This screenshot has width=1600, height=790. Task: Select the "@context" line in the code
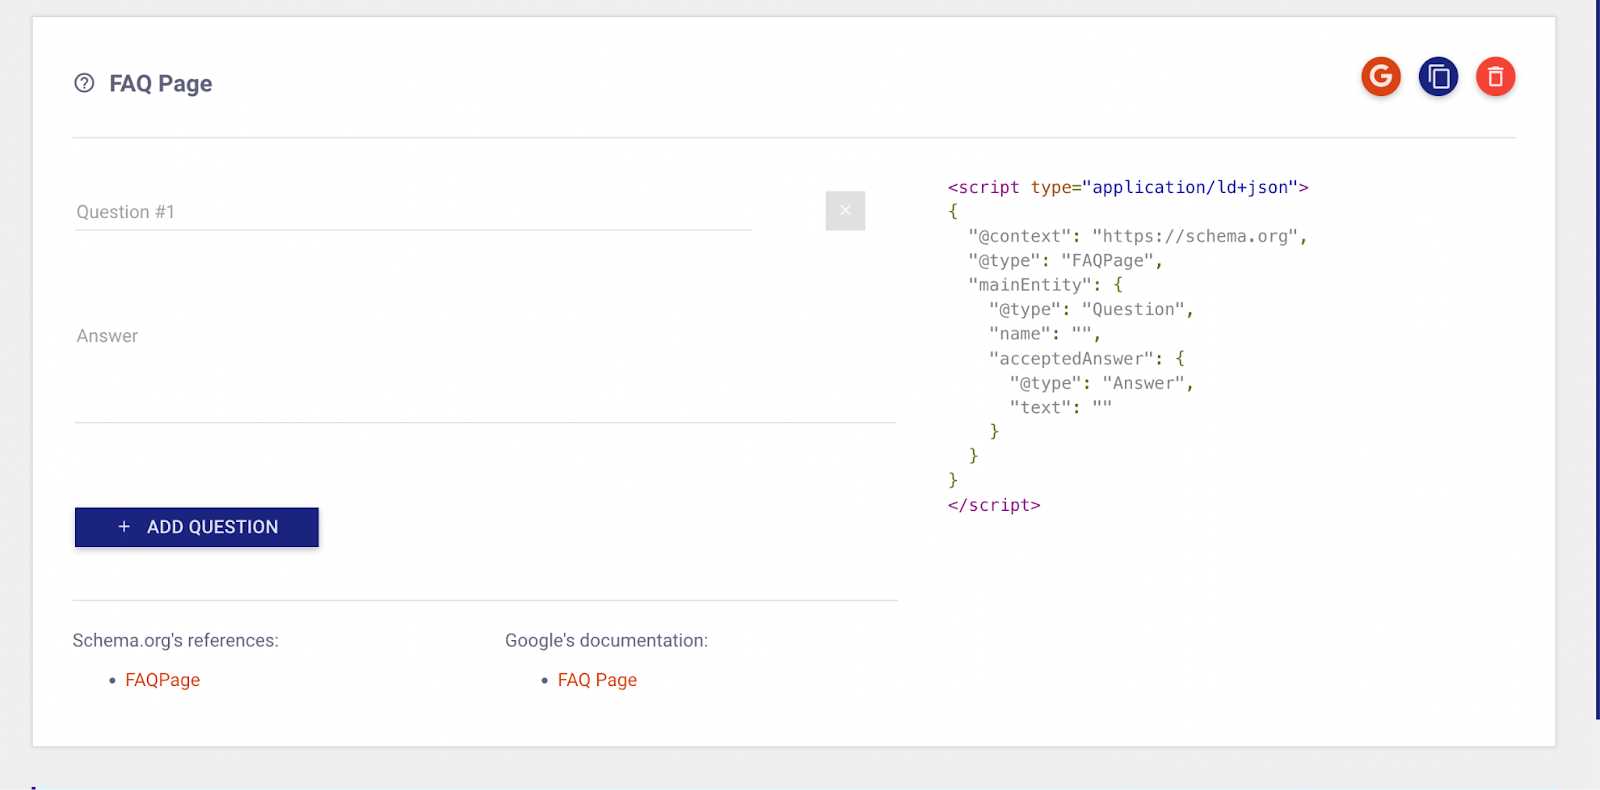pos(1138,236)
